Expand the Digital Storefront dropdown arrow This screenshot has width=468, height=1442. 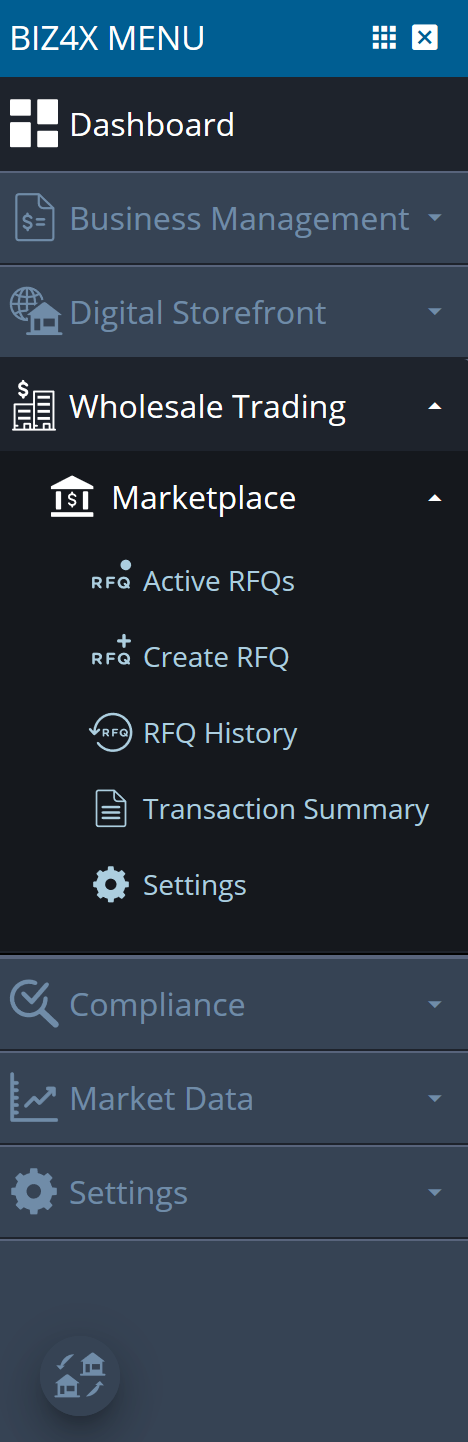[x=434, y=311]
